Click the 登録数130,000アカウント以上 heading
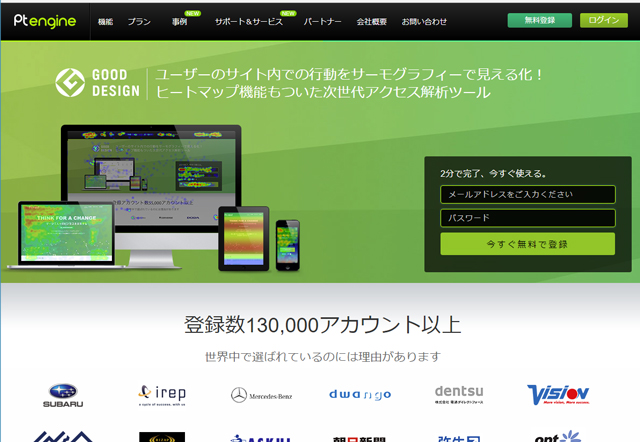640x442 pixels. tap(322, 325)
